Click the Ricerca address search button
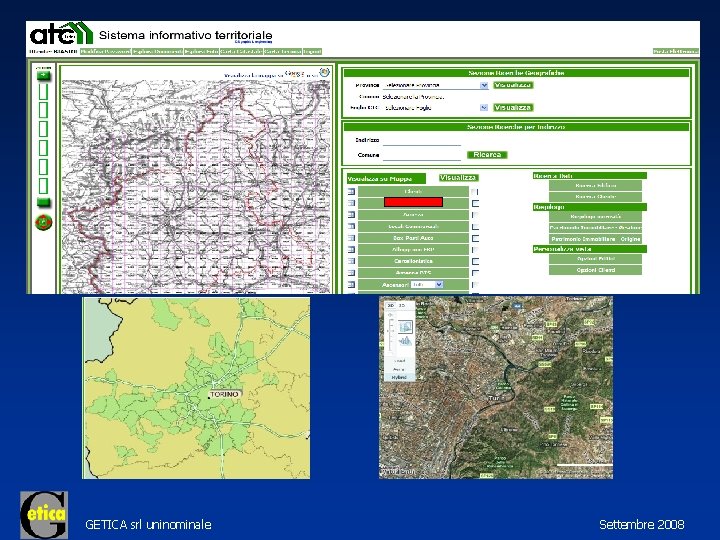The height and width of the screenshot is (540, 720). tap(487, 155)
